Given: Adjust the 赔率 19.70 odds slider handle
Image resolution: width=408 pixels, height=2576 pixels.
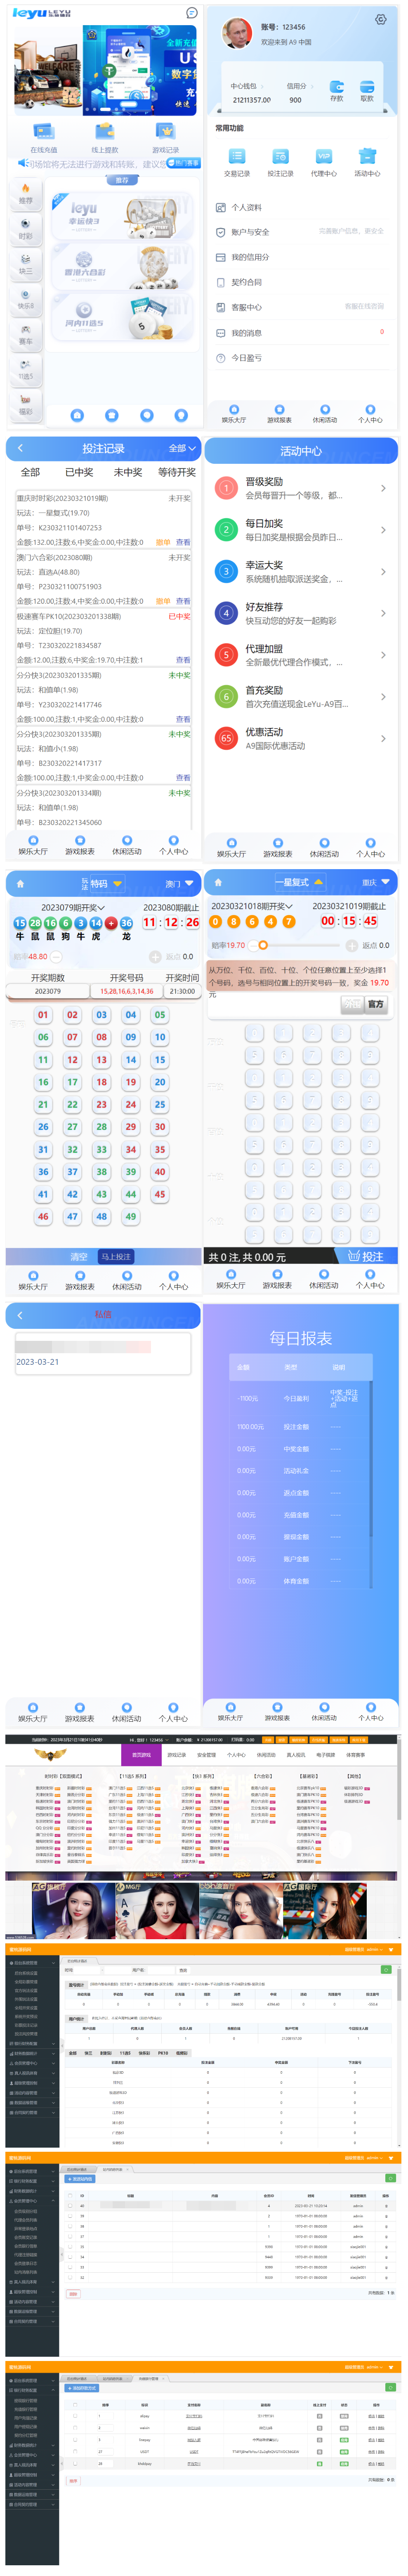Looking at the screenshot, I should 263,944.
